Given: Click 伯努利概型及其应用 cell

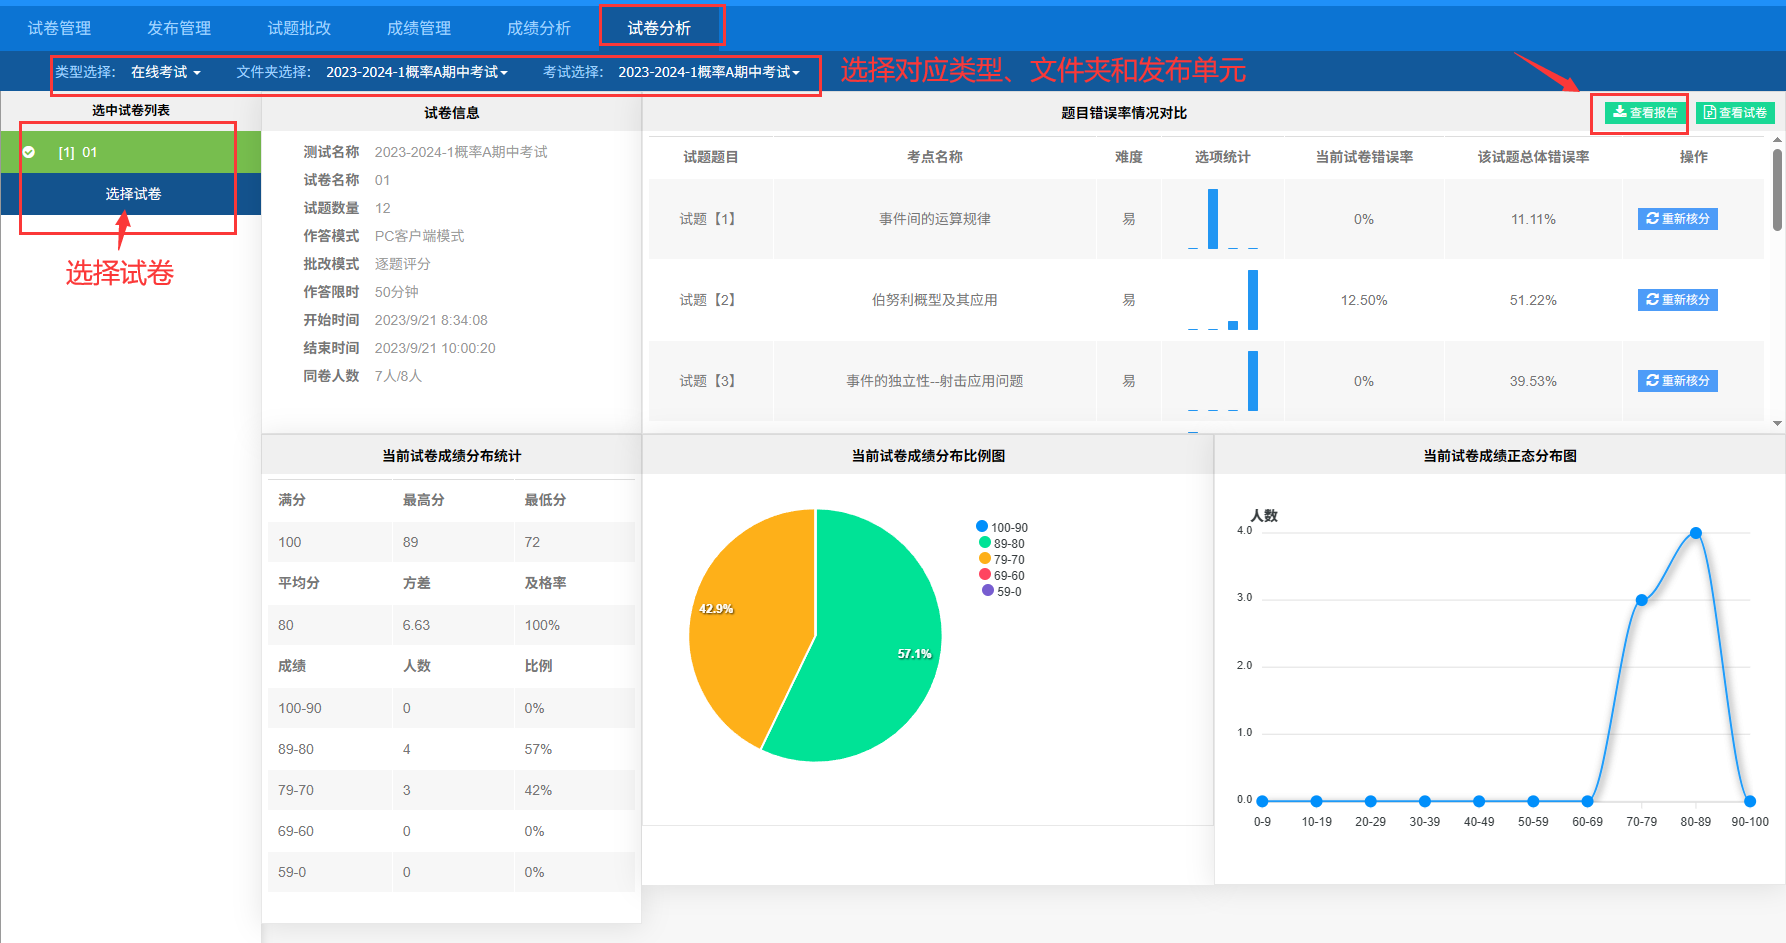Looking at the screenshot, I should click(935, 300).
